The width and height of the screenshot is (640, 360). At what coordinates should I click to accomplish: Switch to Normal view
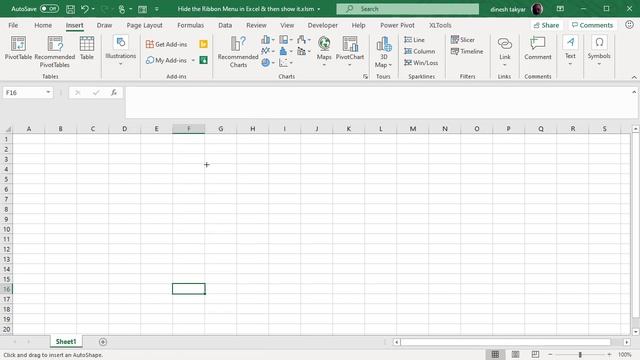[495, 354]
